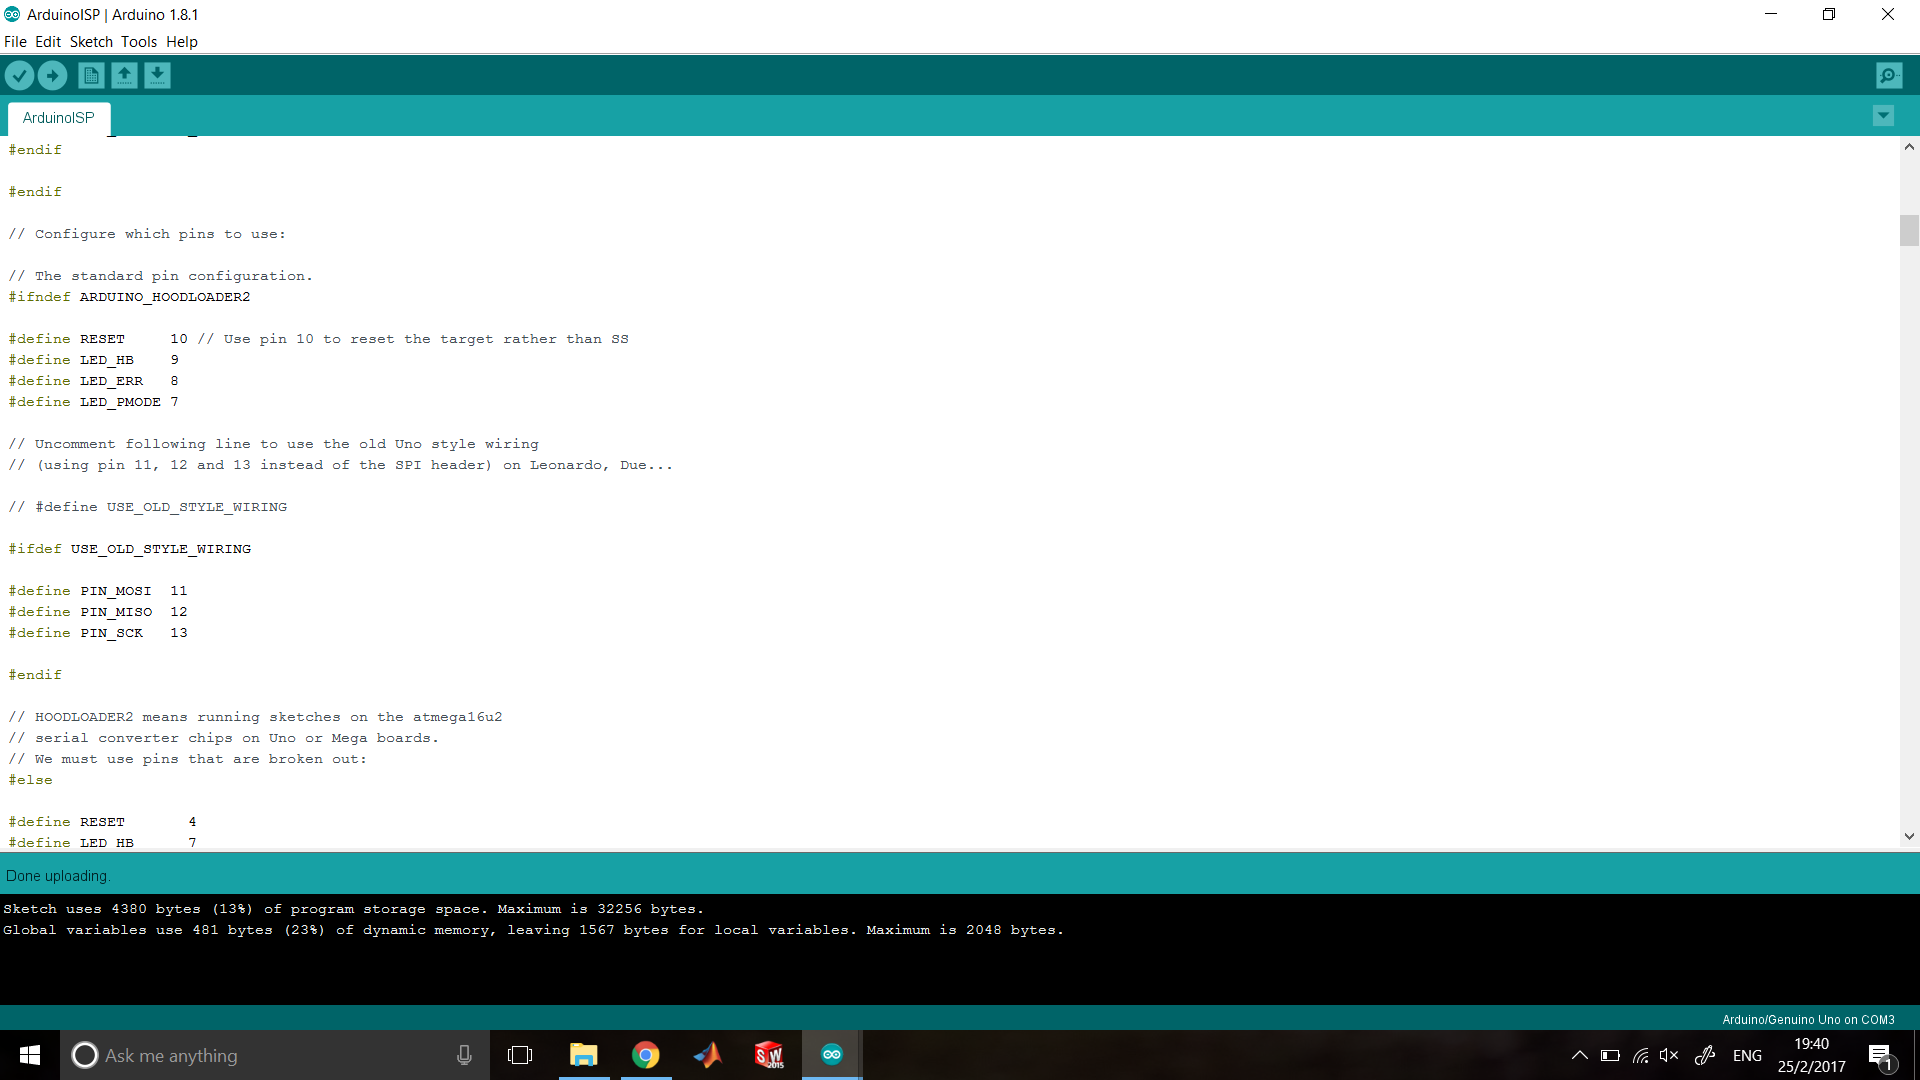This screenshot has height=1080, width=1920.
Task: Save the sketch with the Save icon
Action: tap(157, 75)
